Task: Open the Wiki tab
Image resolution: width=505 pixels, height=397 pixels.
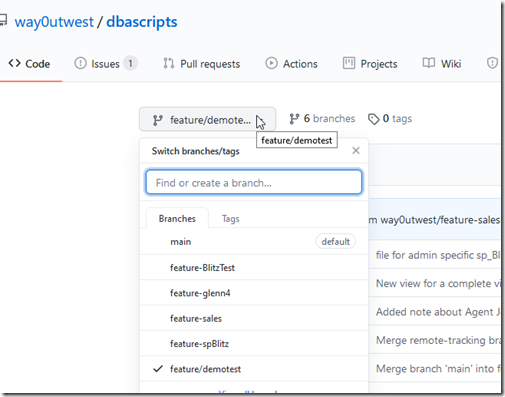Action: (x=442, y=63)
